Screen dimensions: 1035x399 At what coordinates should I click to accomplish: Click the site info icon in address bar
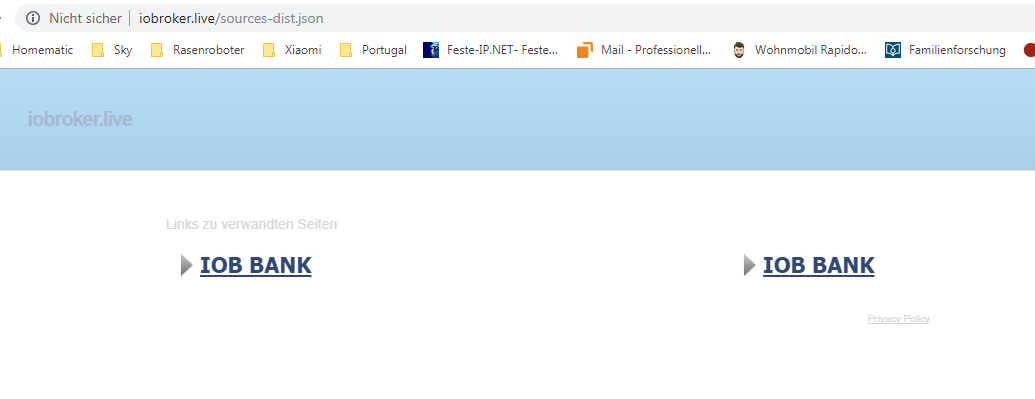33,18
